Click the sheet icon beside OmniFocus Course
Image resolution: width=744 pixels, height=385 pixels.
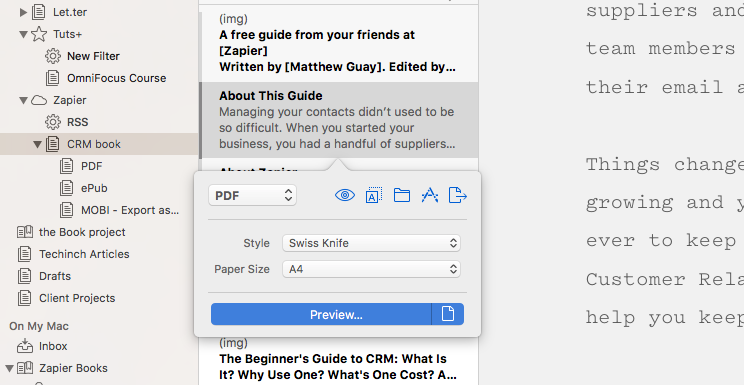point(53,78)
